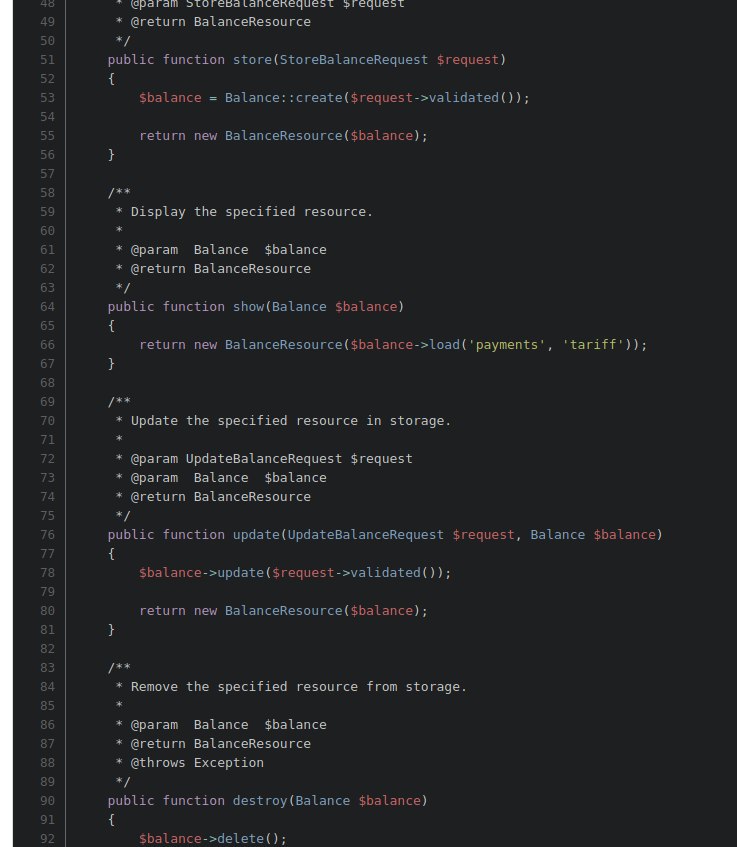
Task: Click 'return new BalanceResource' on line 80
Action: 240,610
